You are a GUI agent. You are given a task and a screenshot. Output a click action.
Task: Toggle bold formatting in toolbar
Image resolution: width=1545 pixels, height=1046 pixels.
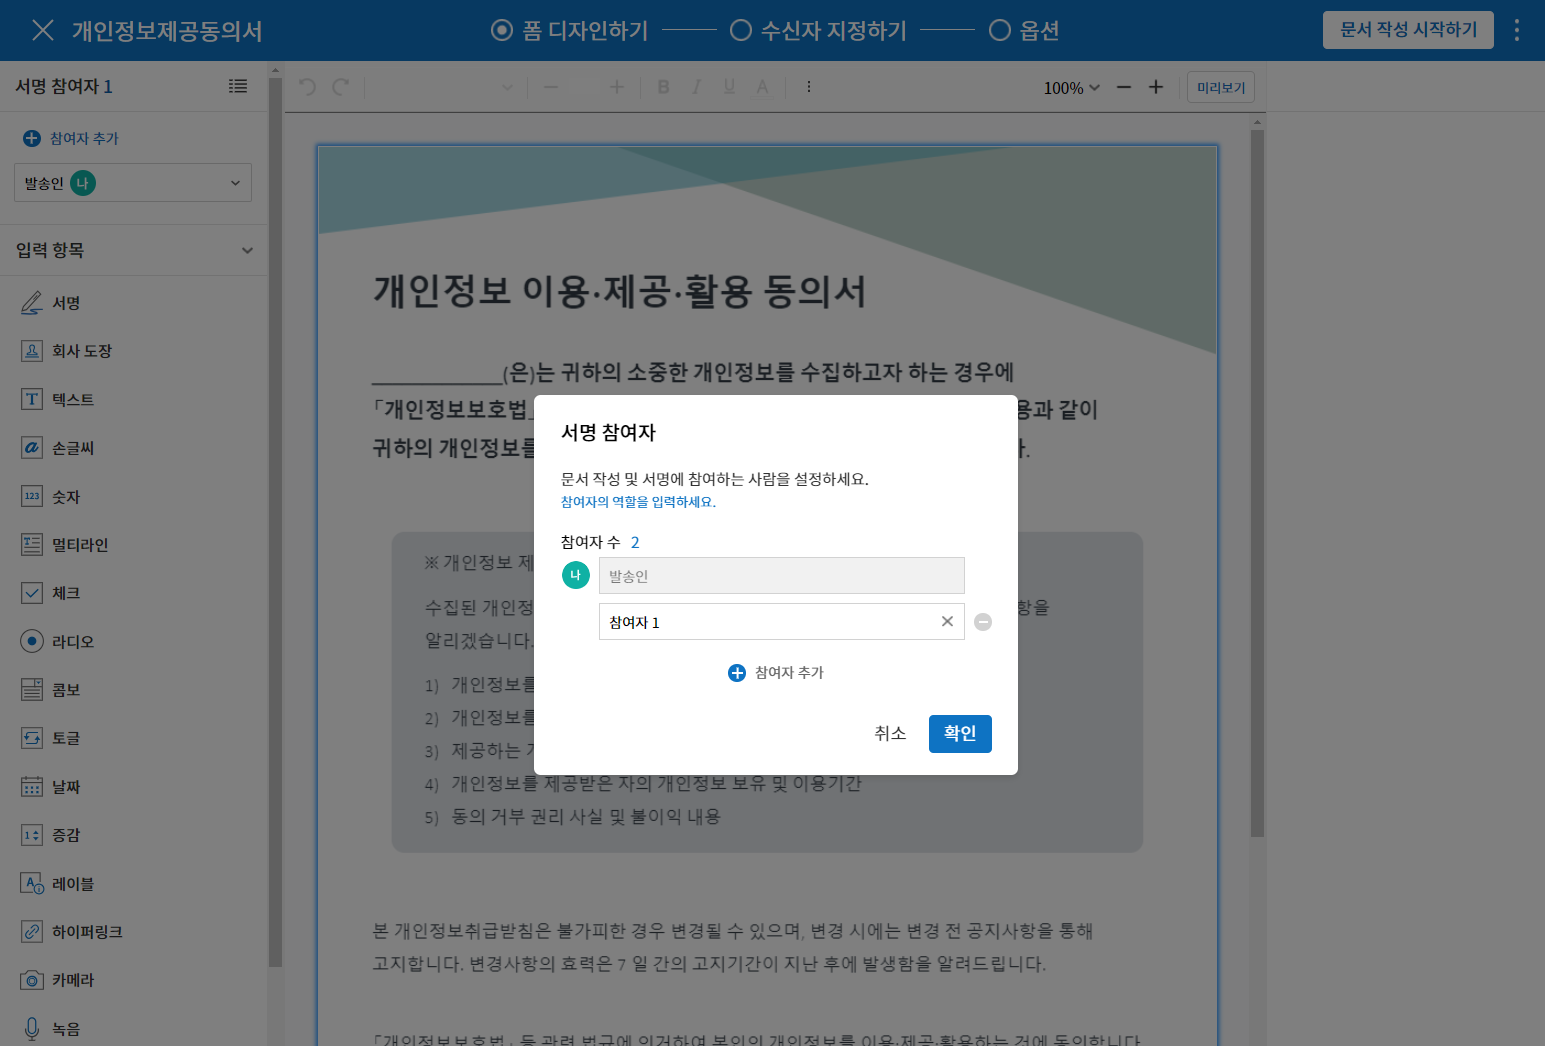[663, 87]
